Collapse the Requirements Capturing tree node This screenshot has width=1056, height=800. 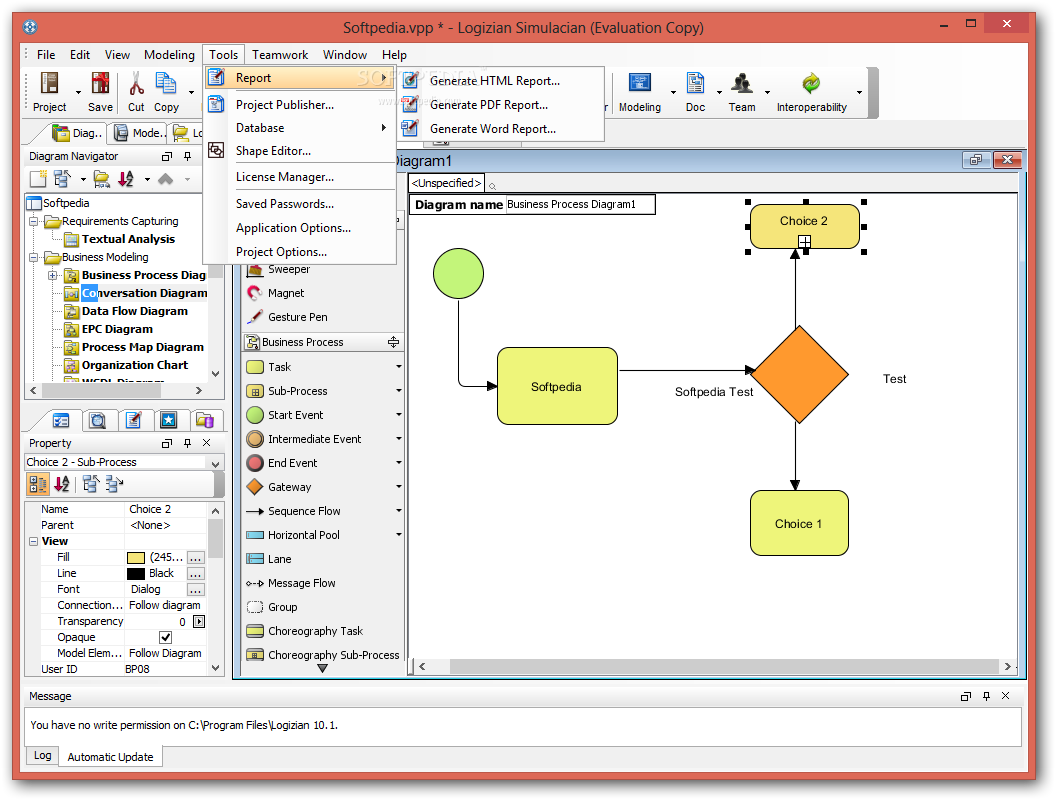(x=33, y=221)
